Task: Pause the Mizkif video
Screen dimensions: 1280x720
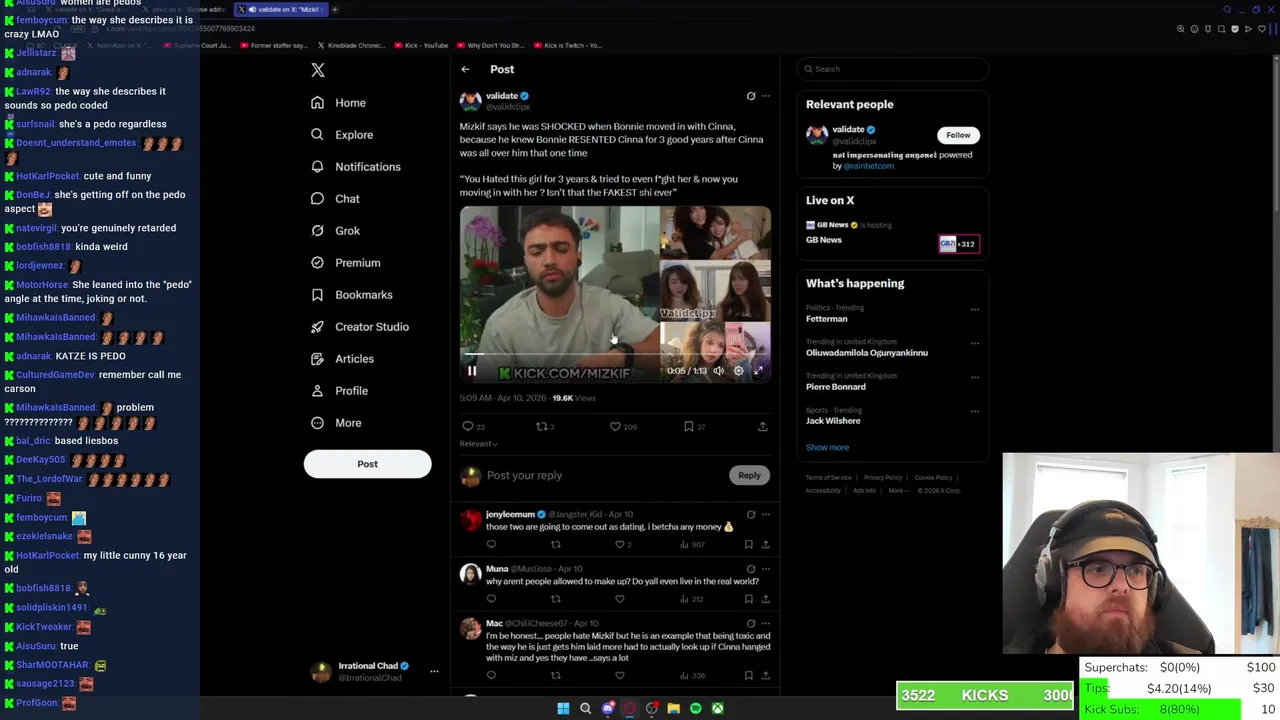Action: [x=472, y=371]
